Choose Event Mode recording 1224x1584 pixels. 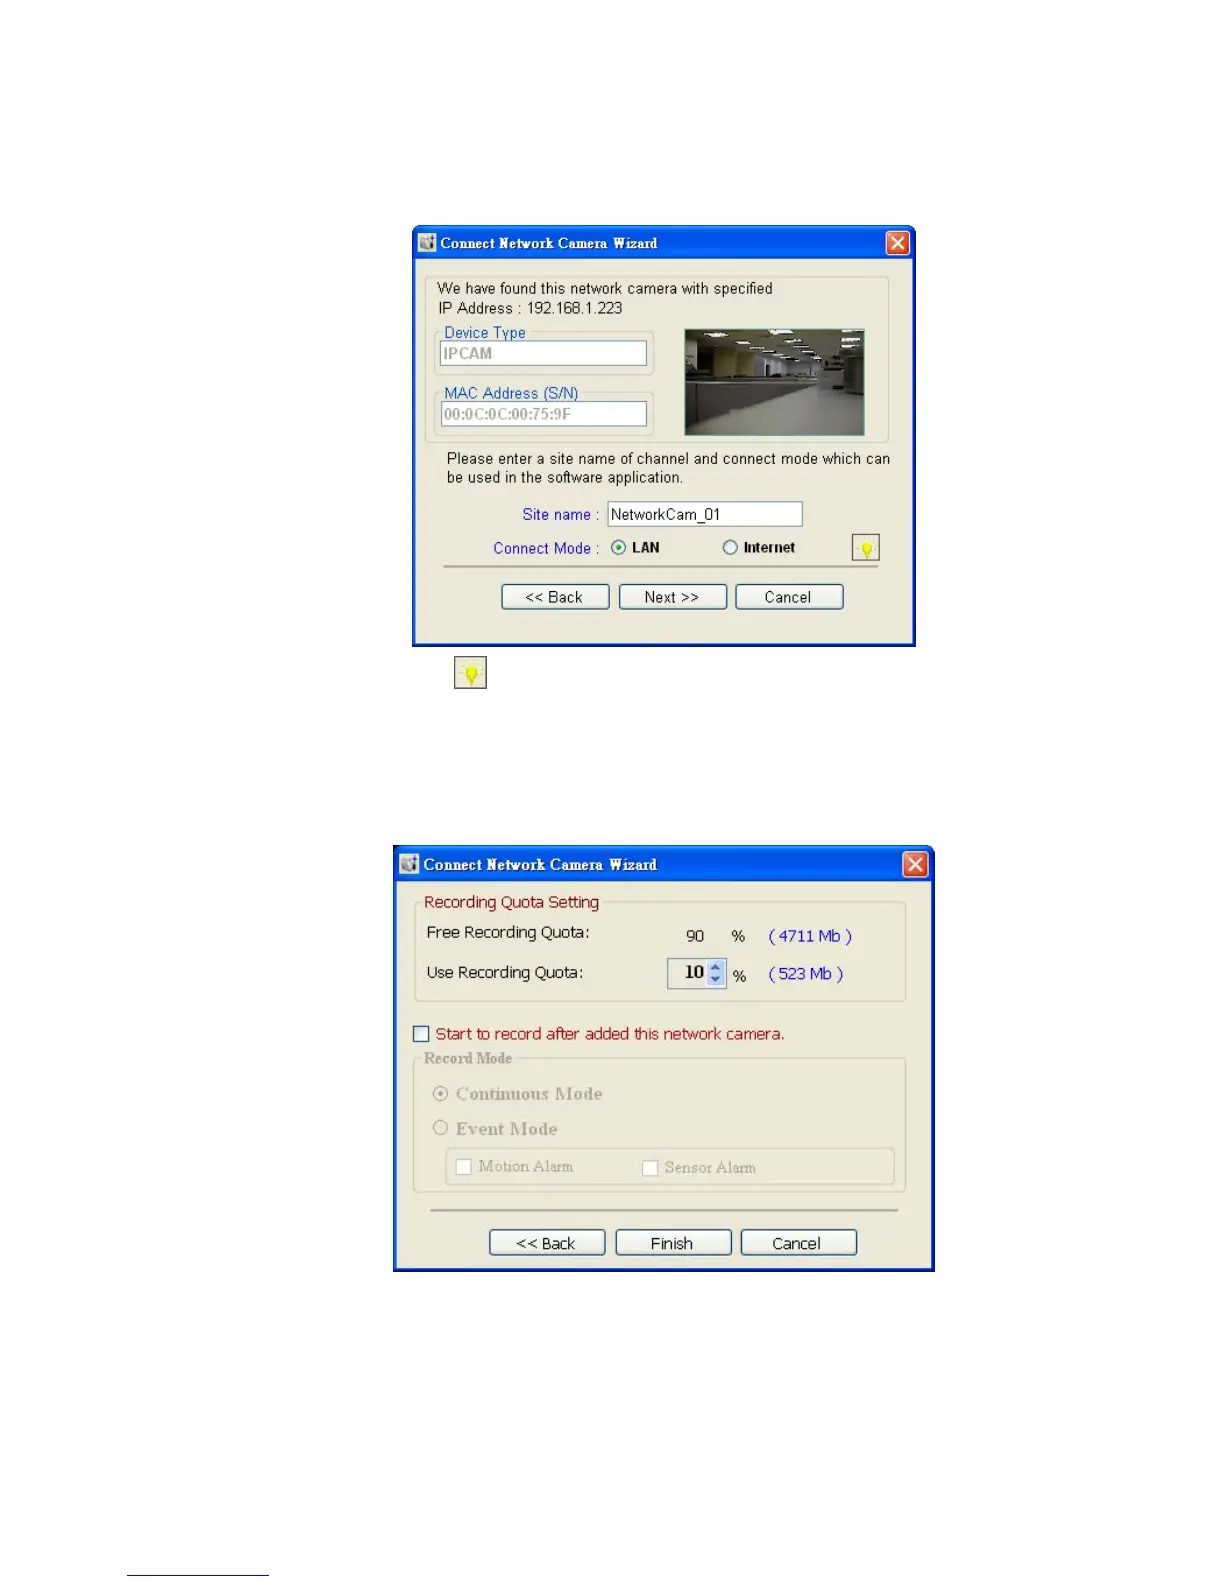point(440,1128)
